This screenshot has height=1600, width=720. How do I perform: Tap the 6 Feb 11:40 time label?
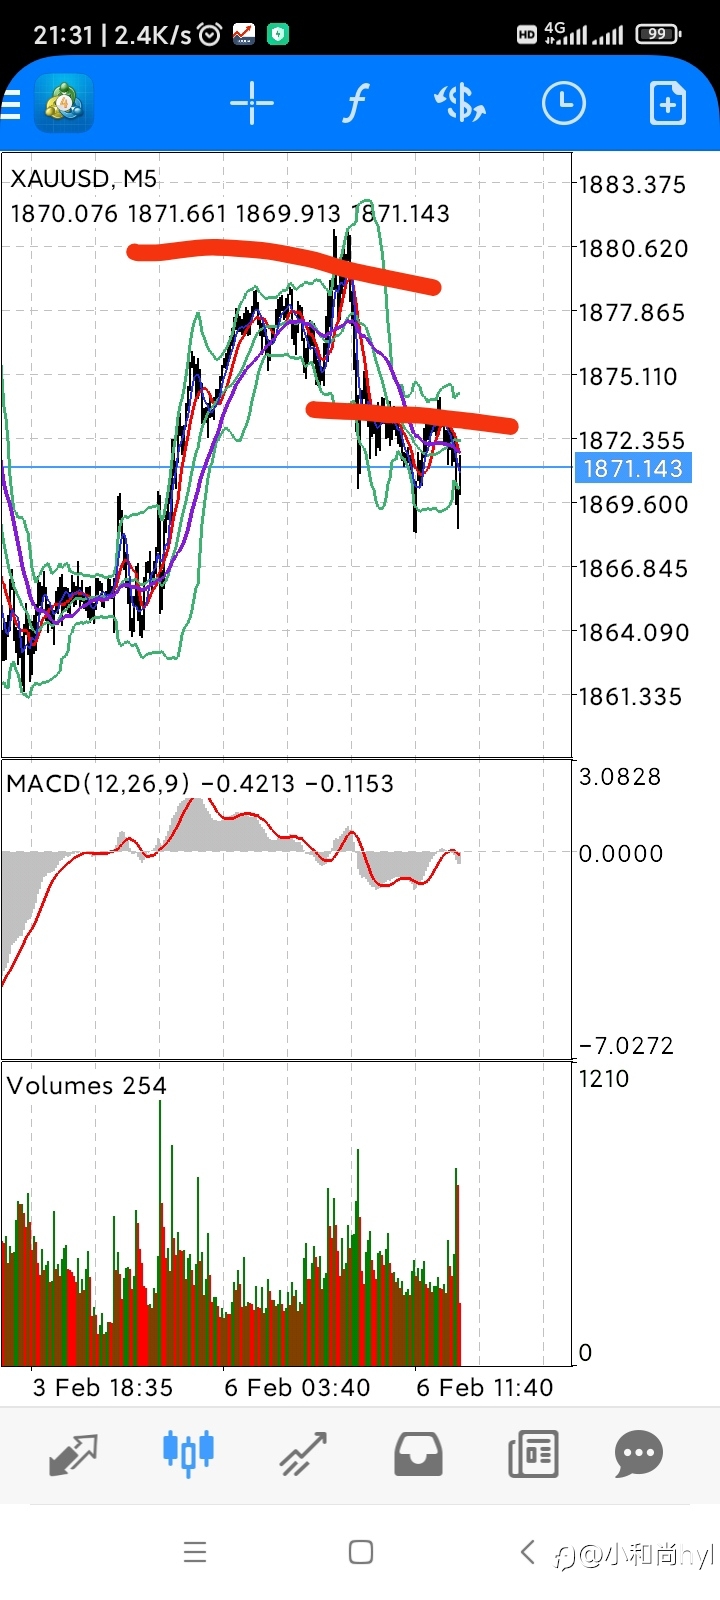pyautogui.click(x=484, y=1388)
